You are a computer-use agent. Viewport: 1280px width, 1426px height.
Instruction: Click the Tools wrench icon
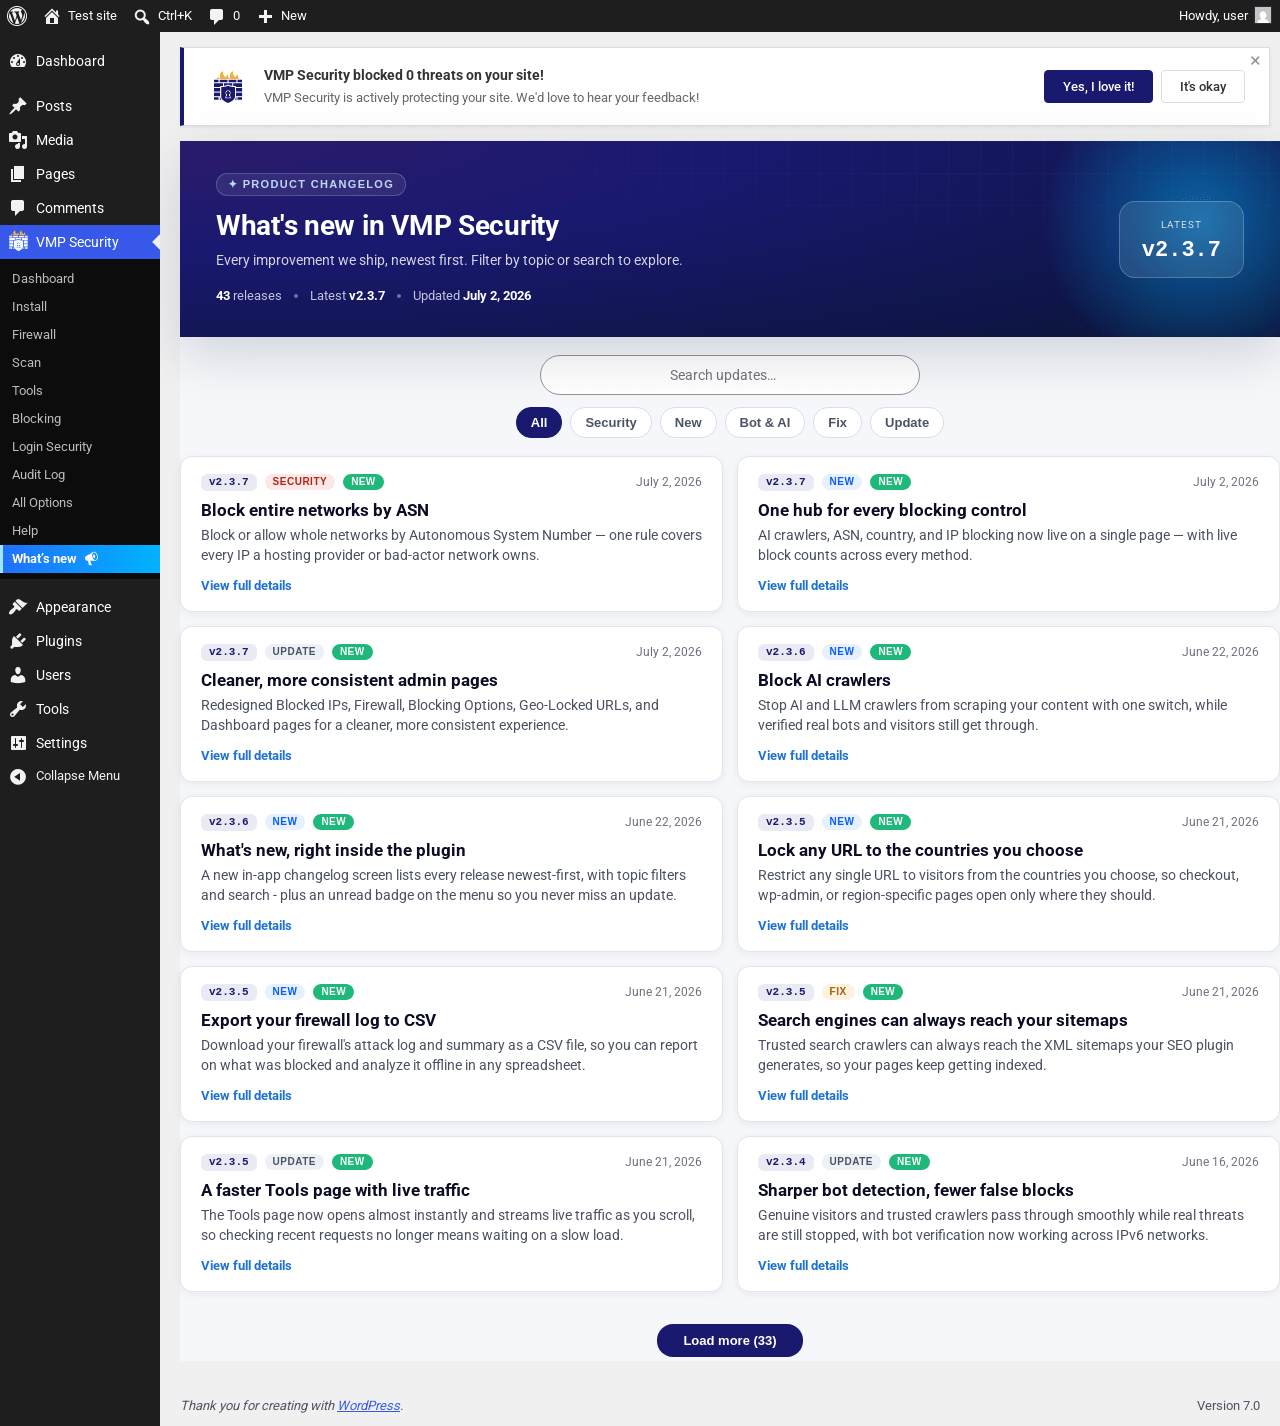point(18,709)
